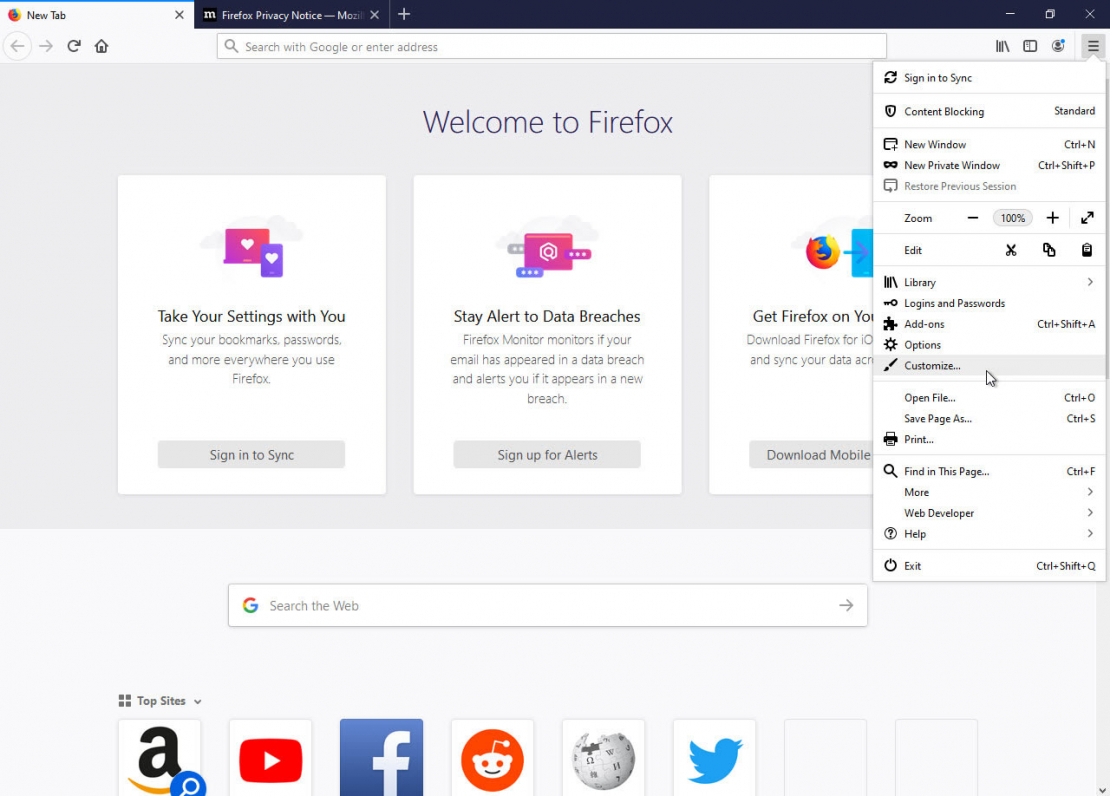Expand the Web Developer submenu
Screen dimensions: 1110x796
[x=939, y=513]
